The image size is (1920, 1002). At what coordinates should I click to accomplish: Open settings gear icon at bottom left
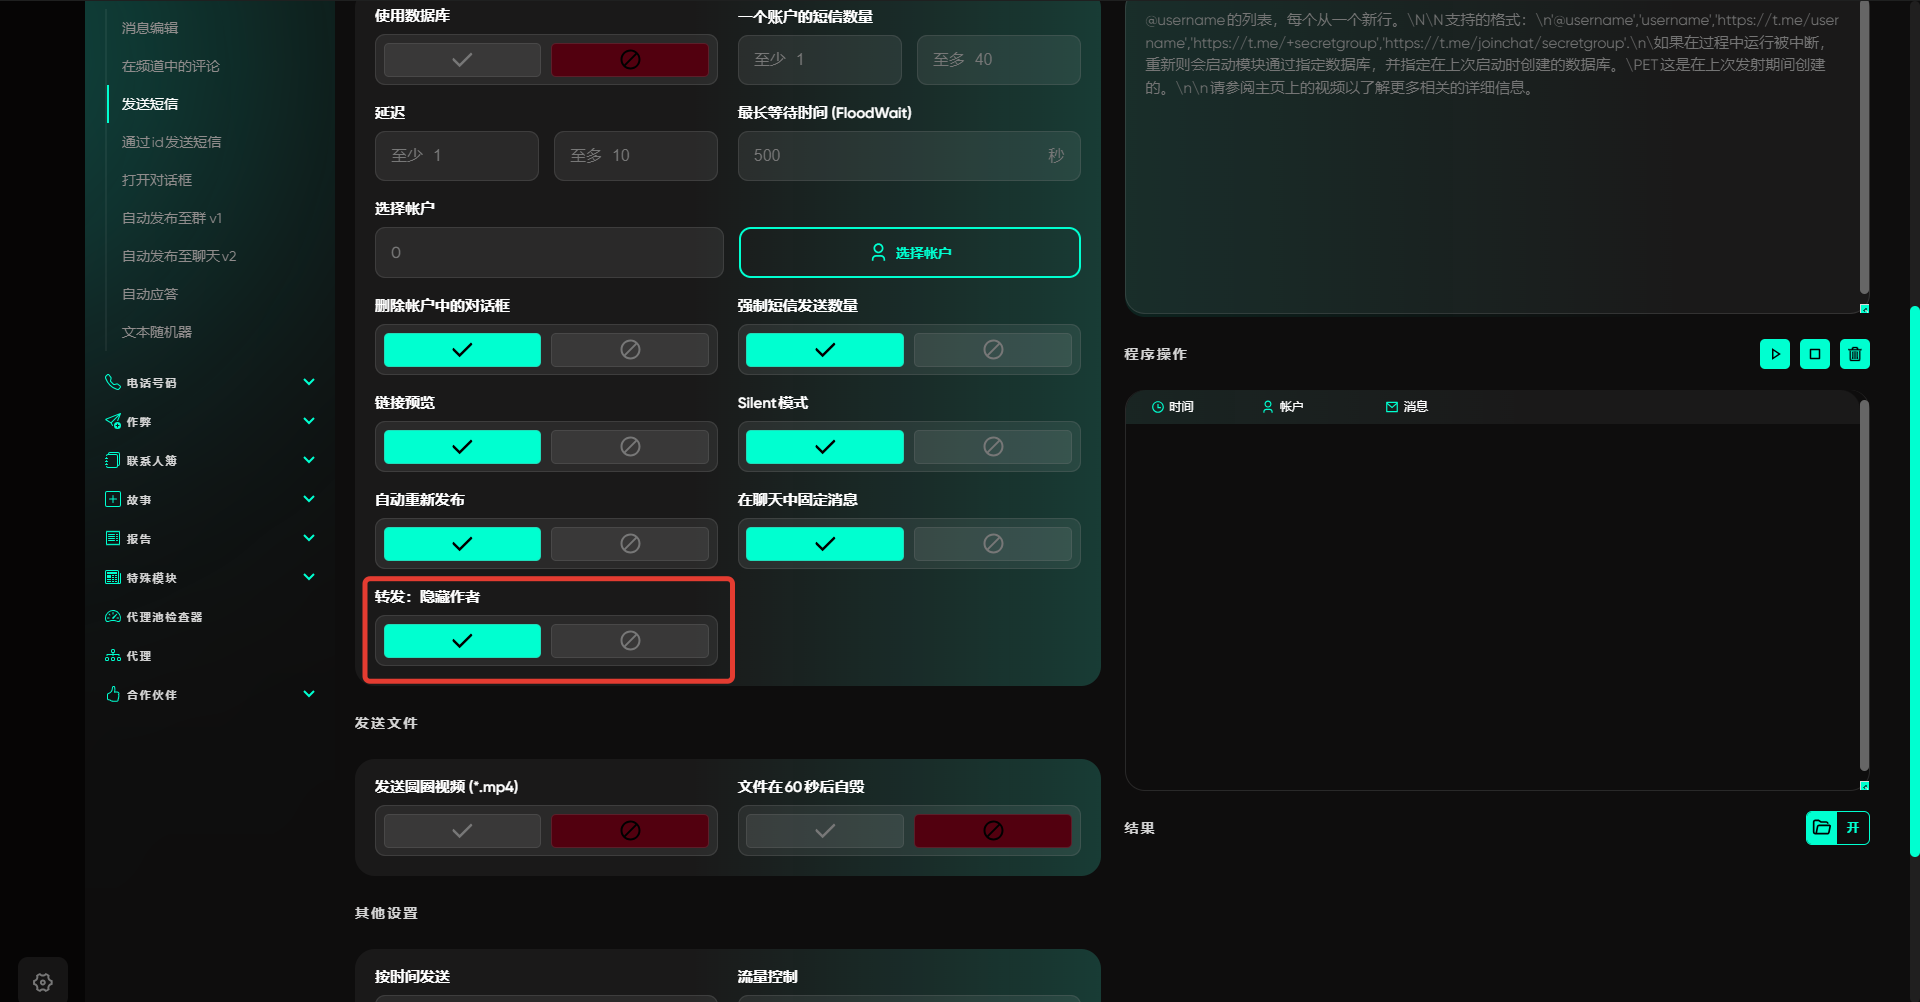[43, 982]
